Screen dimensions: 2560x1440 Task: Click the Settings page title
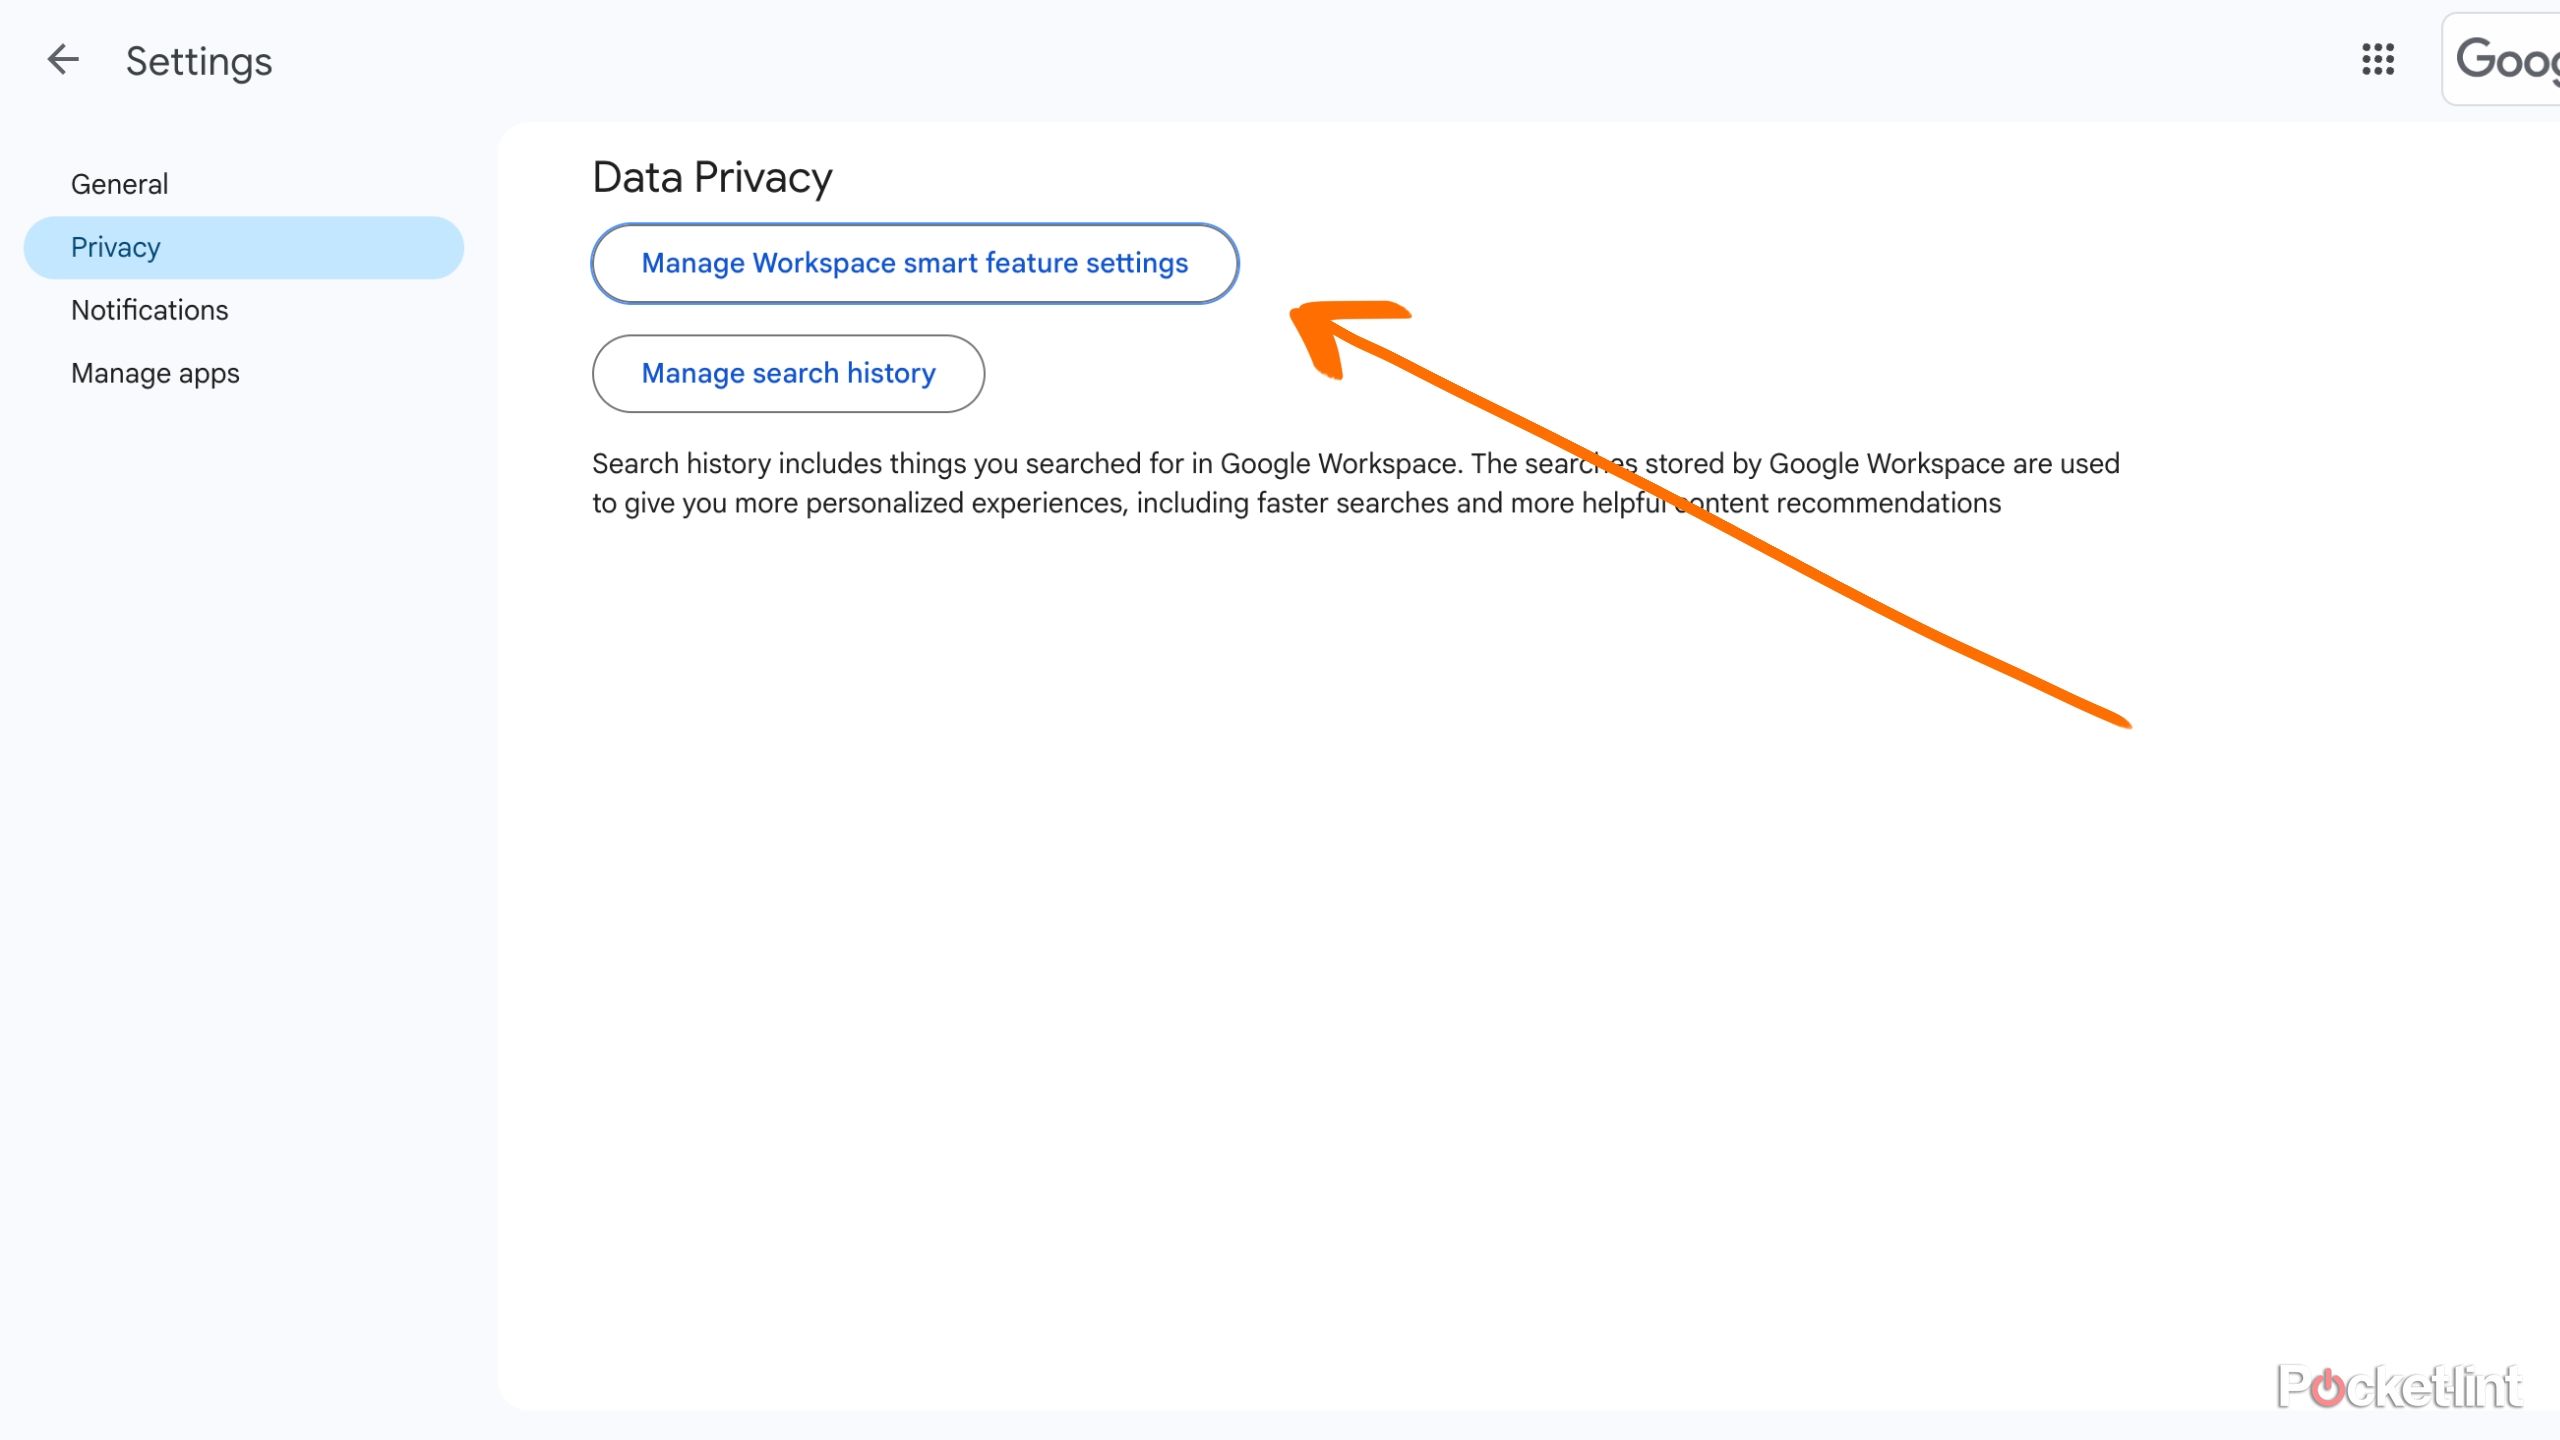pyautogui.click(x=199, y=62)
